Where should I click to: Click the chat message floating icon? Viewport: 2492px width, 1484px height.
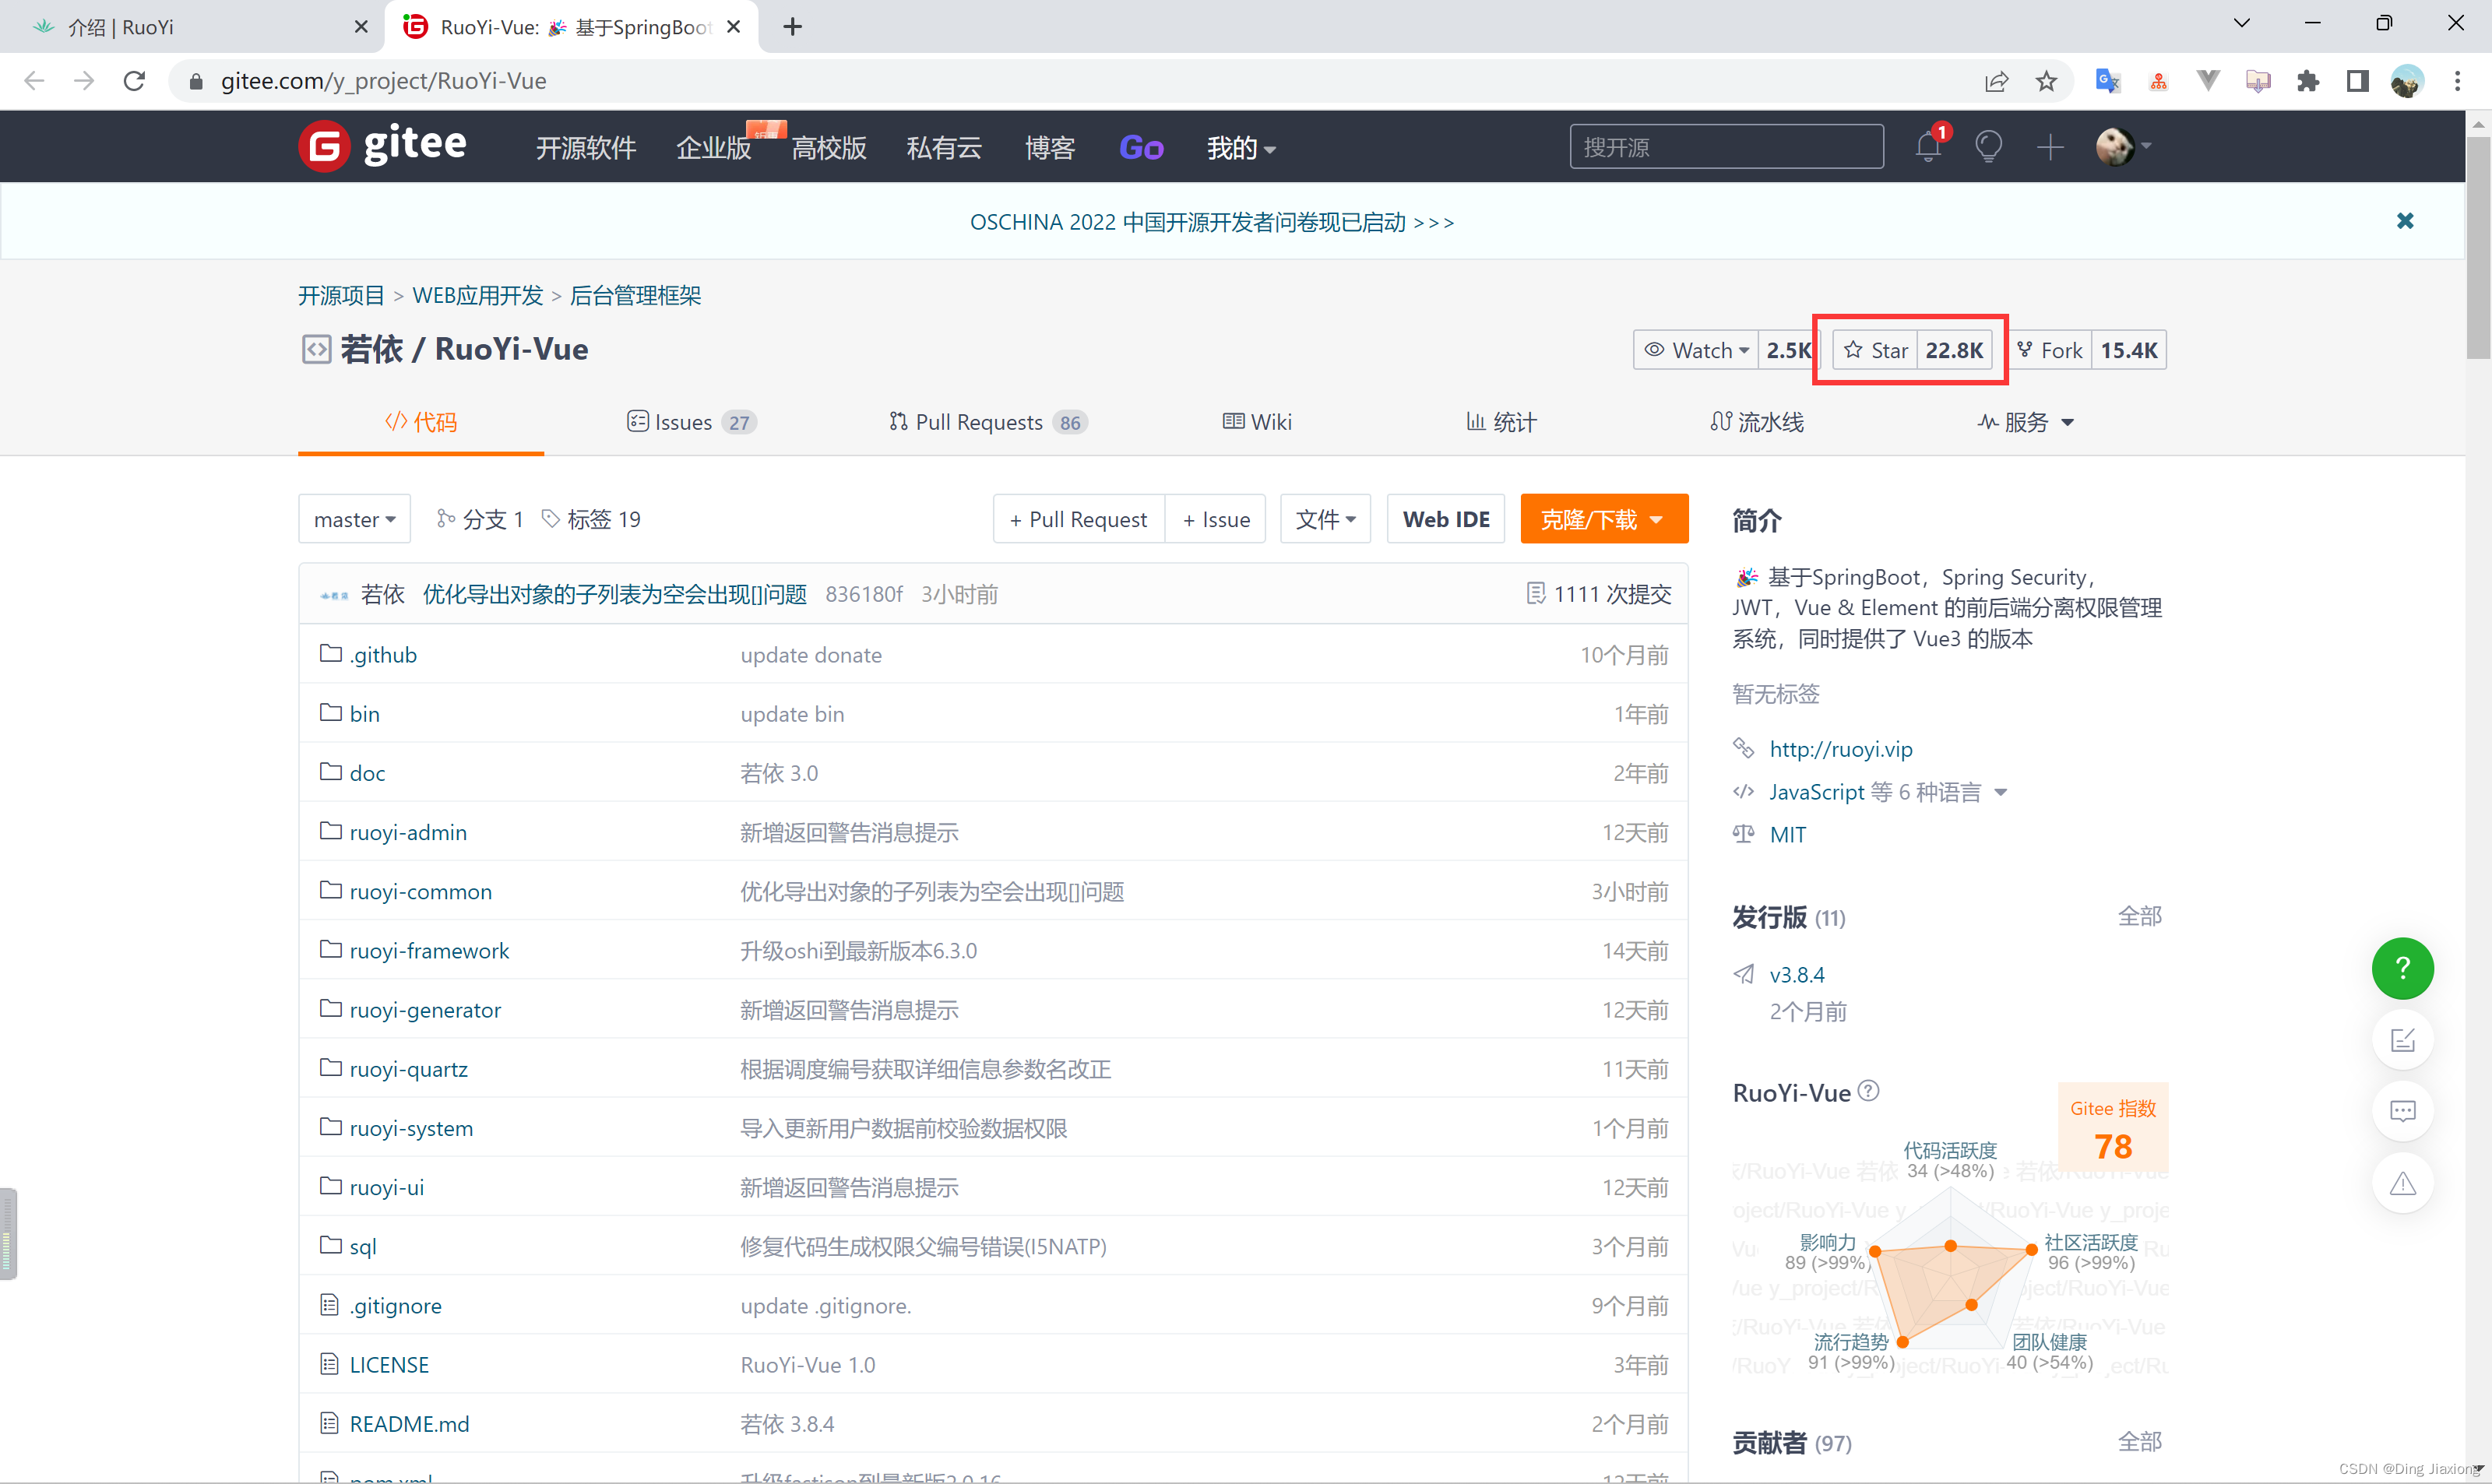coord(2402,1111)
